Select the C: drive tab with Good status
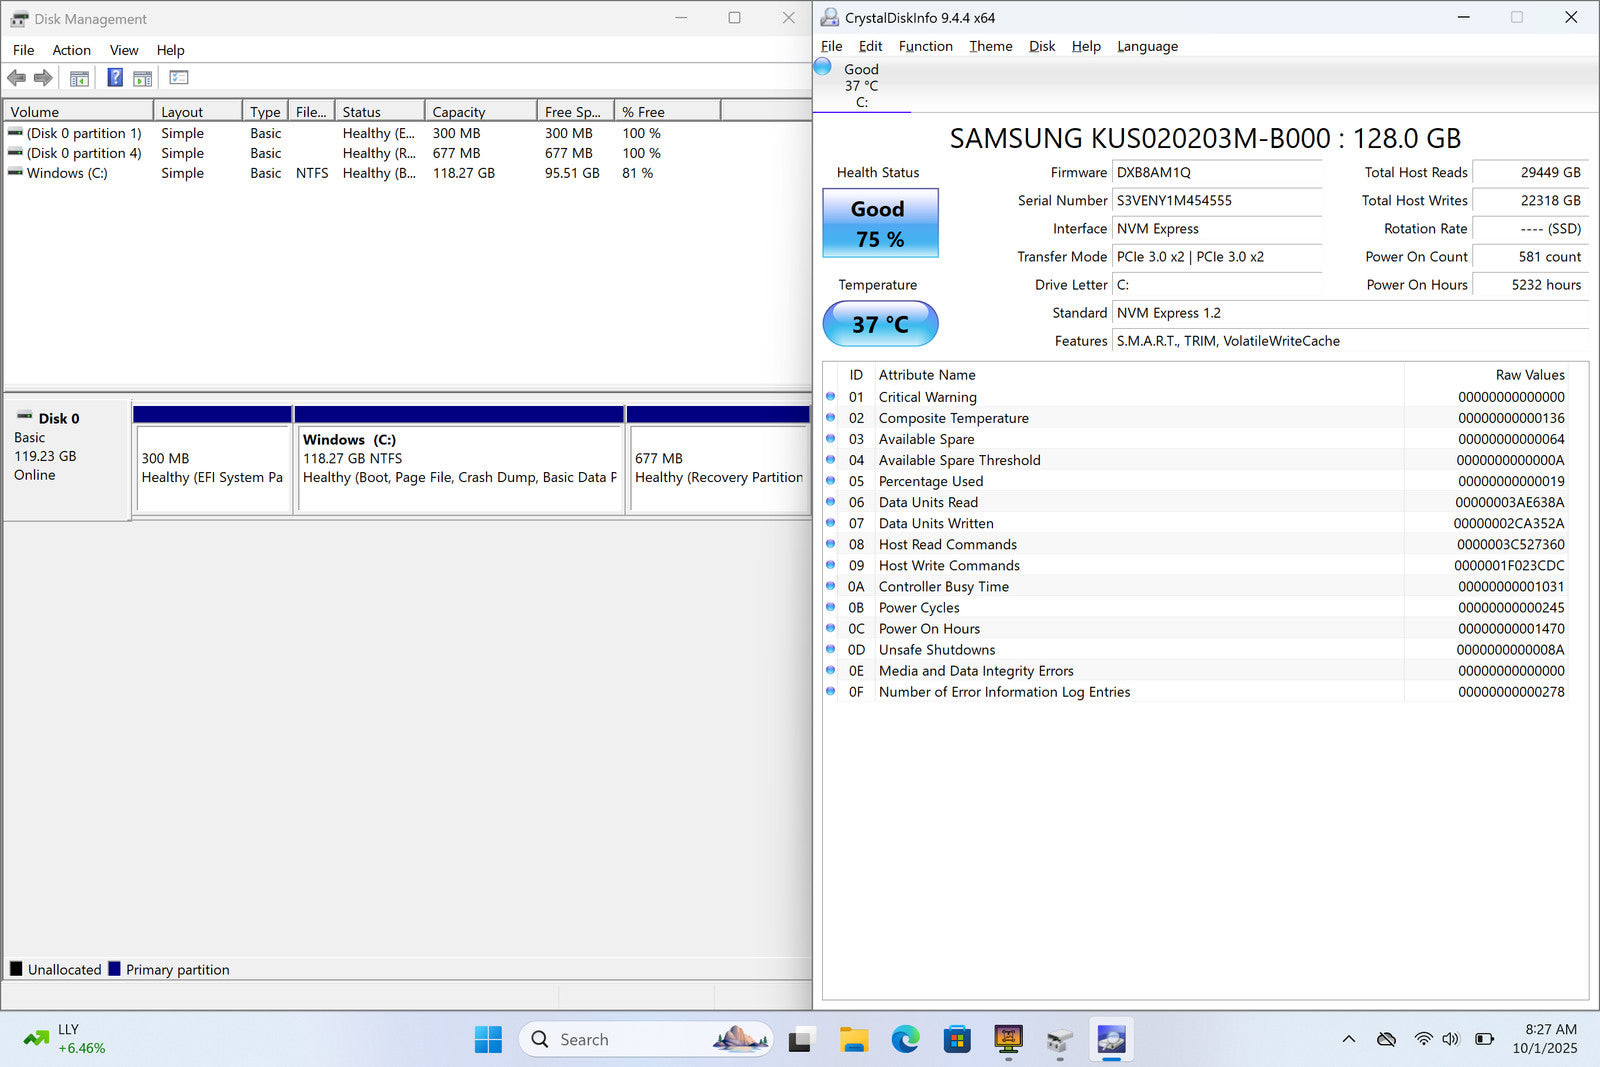 pos(861,85)
